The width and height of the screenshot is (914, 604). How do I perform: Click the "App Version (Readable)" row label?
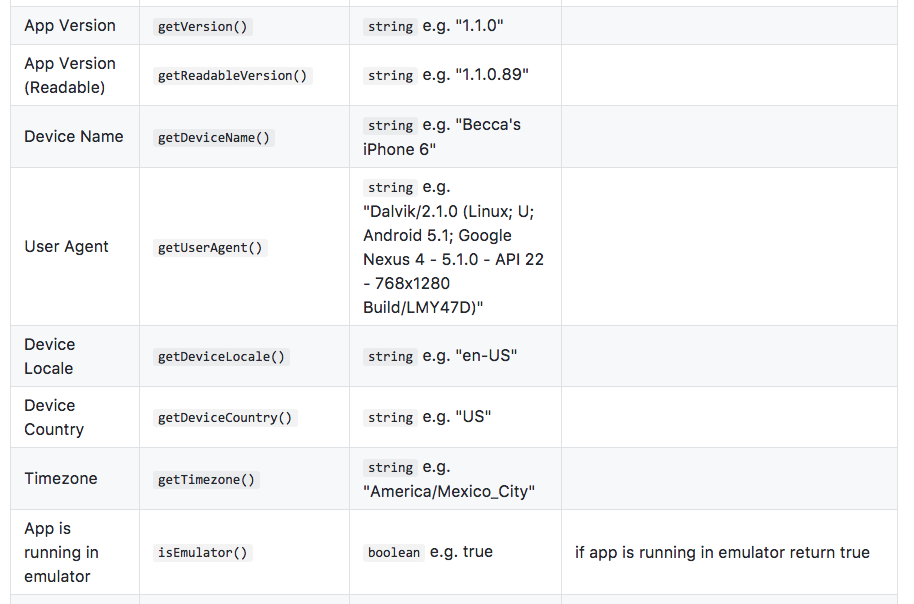click(x=70, y=75)
